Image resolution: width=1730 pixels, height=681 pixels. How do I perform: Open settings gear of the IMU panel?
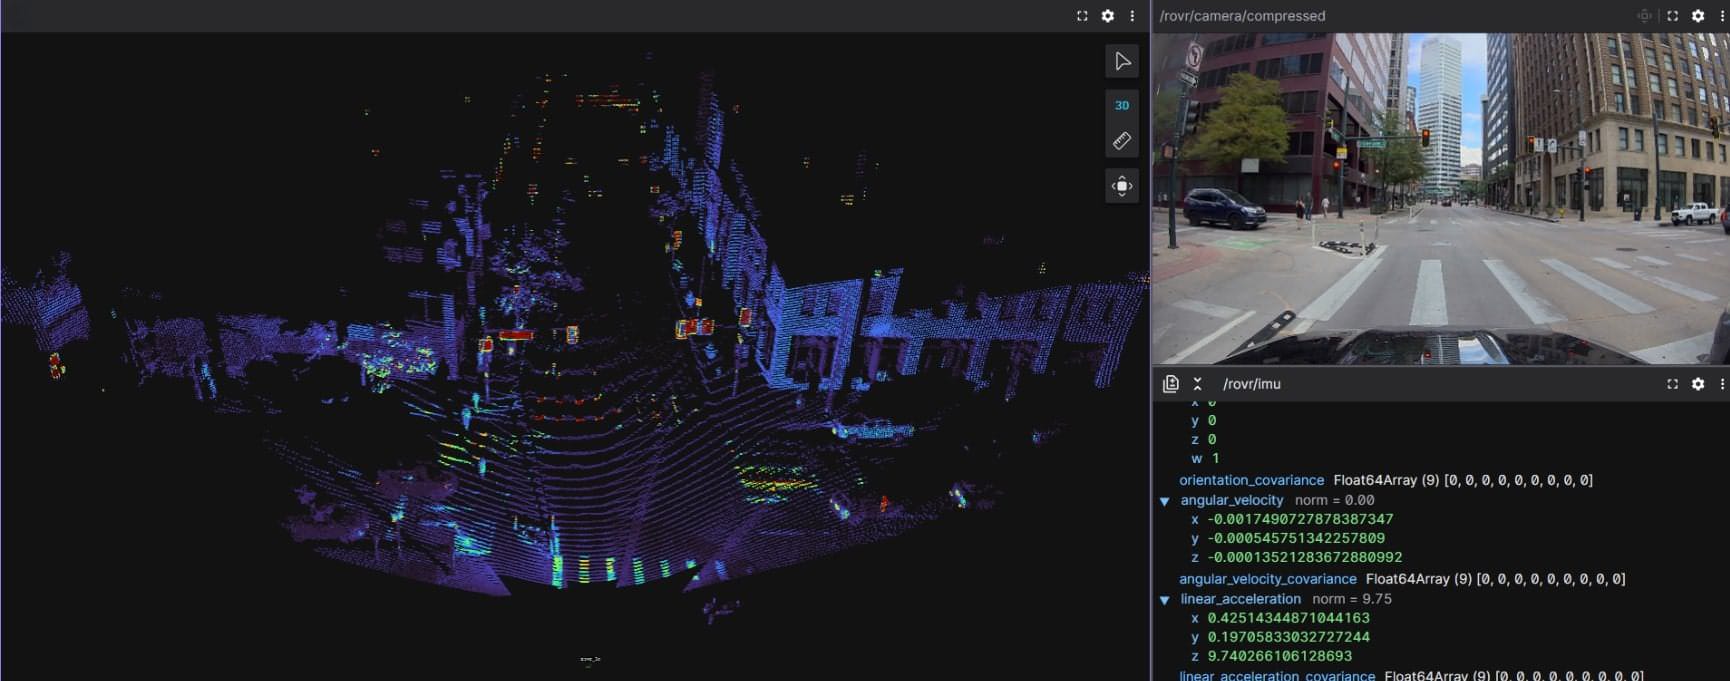(1697, 384)
